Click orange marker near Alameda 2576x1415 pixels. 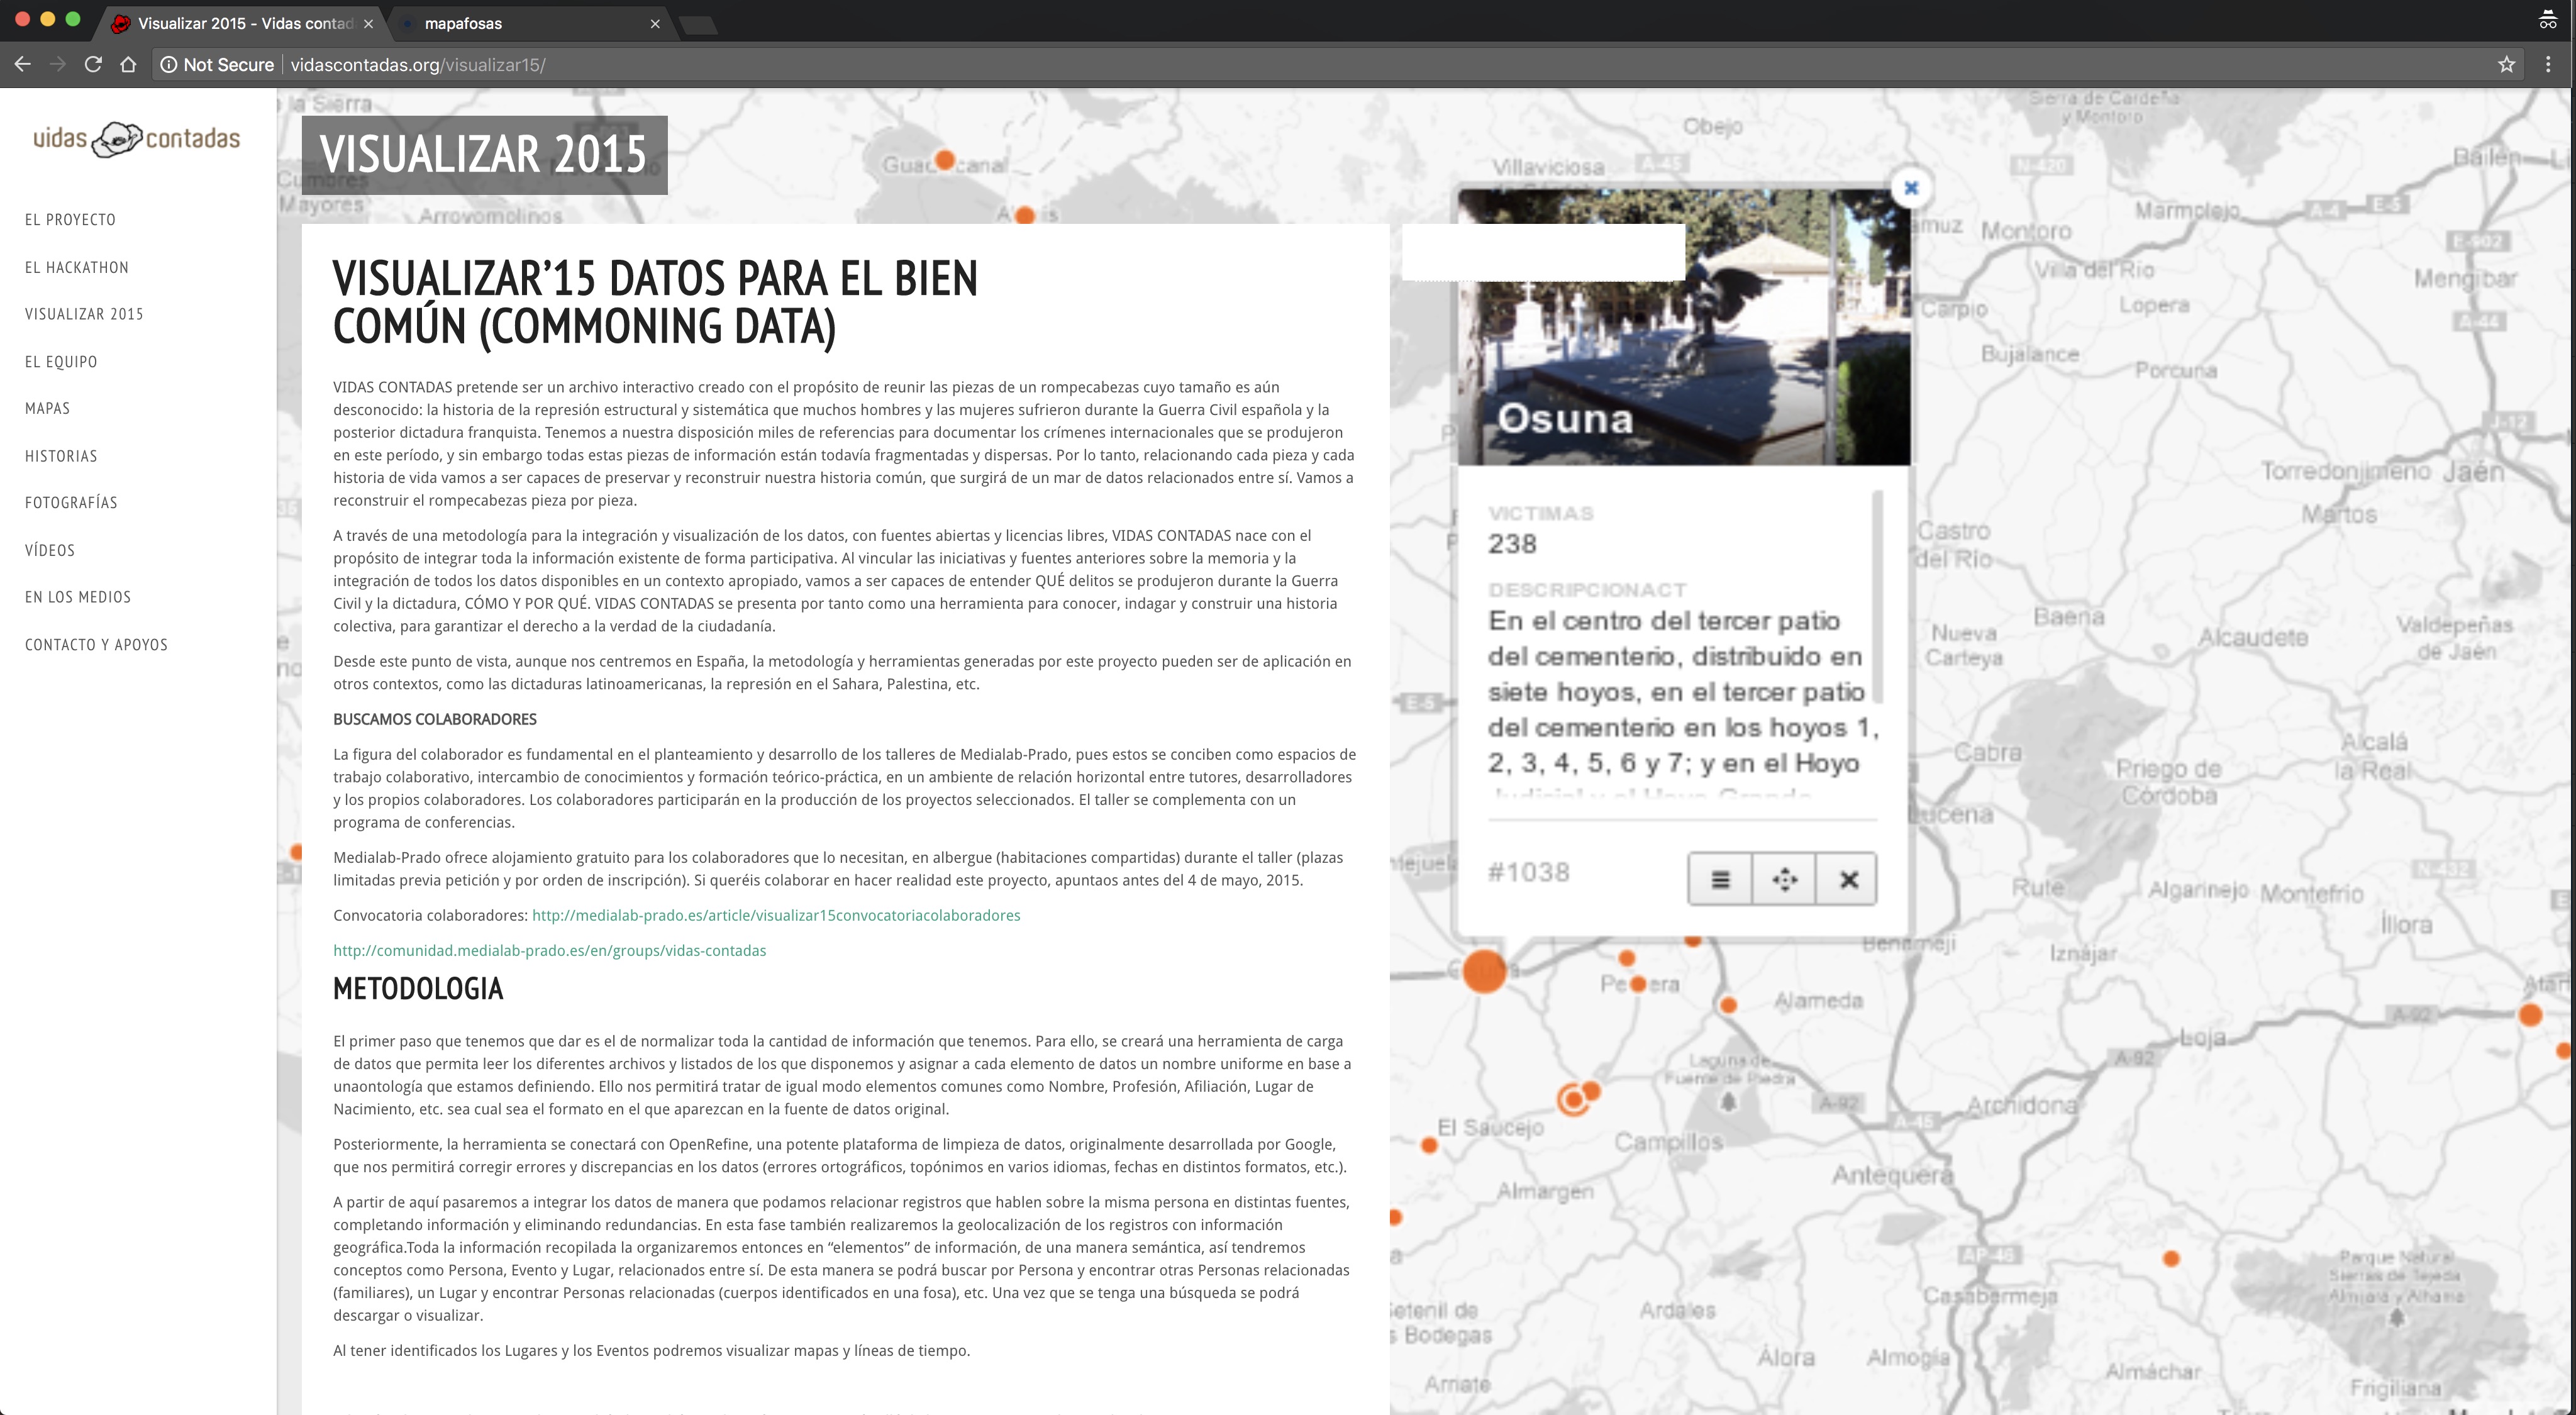[1728, 1004]
